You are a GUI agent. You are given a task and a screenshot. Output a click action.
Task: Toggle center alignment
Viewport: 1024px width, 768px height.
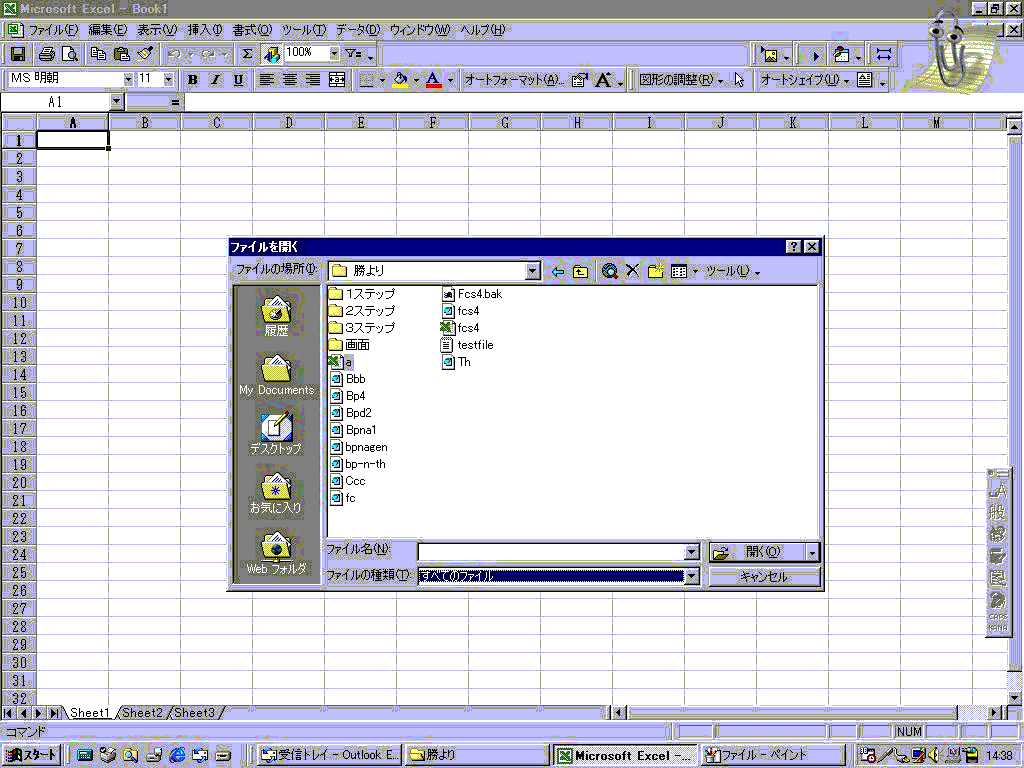click(x=289, y=80)
